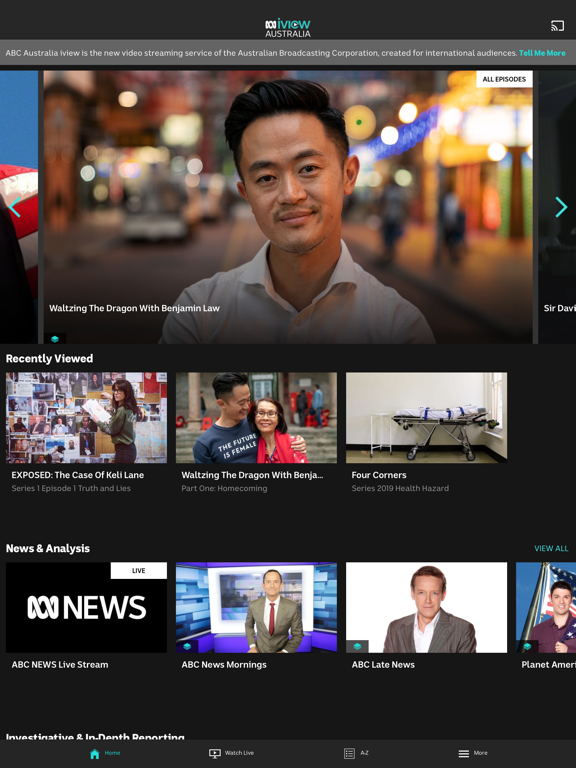Open ABC News Mornings thumbnail
Screen dimensions: 576x768
click(256, 607)
